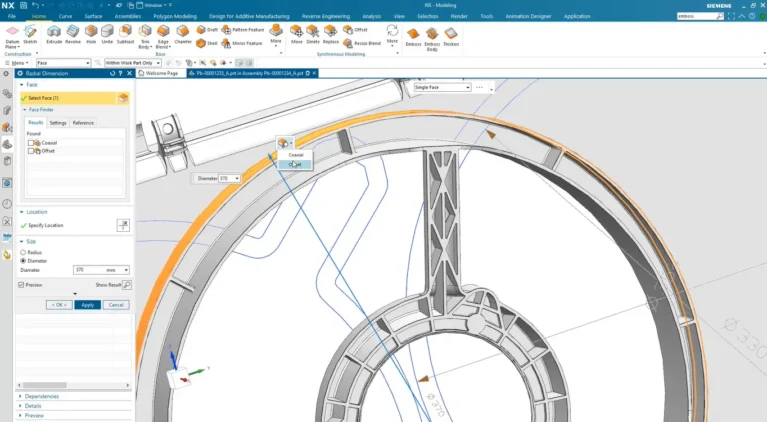767x422 pixels.
Task: Switch to the Surface ribbon tab
Action: (93, 16)
